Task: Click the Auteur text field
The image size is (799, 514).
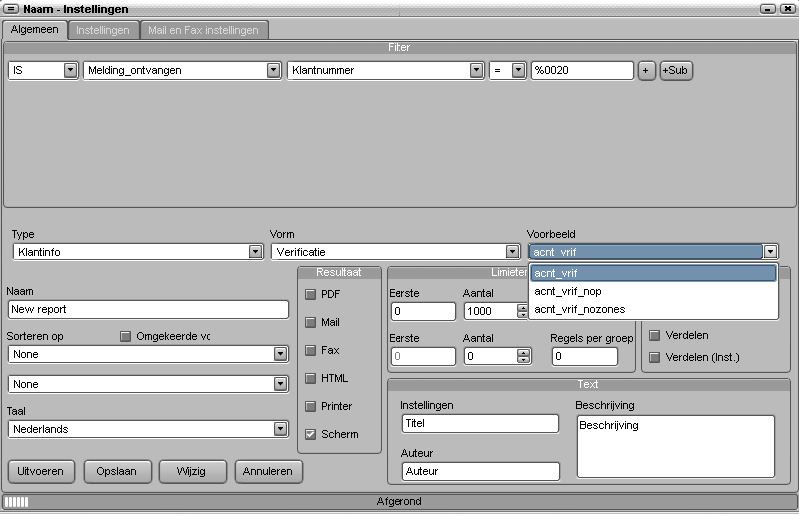Action: point(481,471)
